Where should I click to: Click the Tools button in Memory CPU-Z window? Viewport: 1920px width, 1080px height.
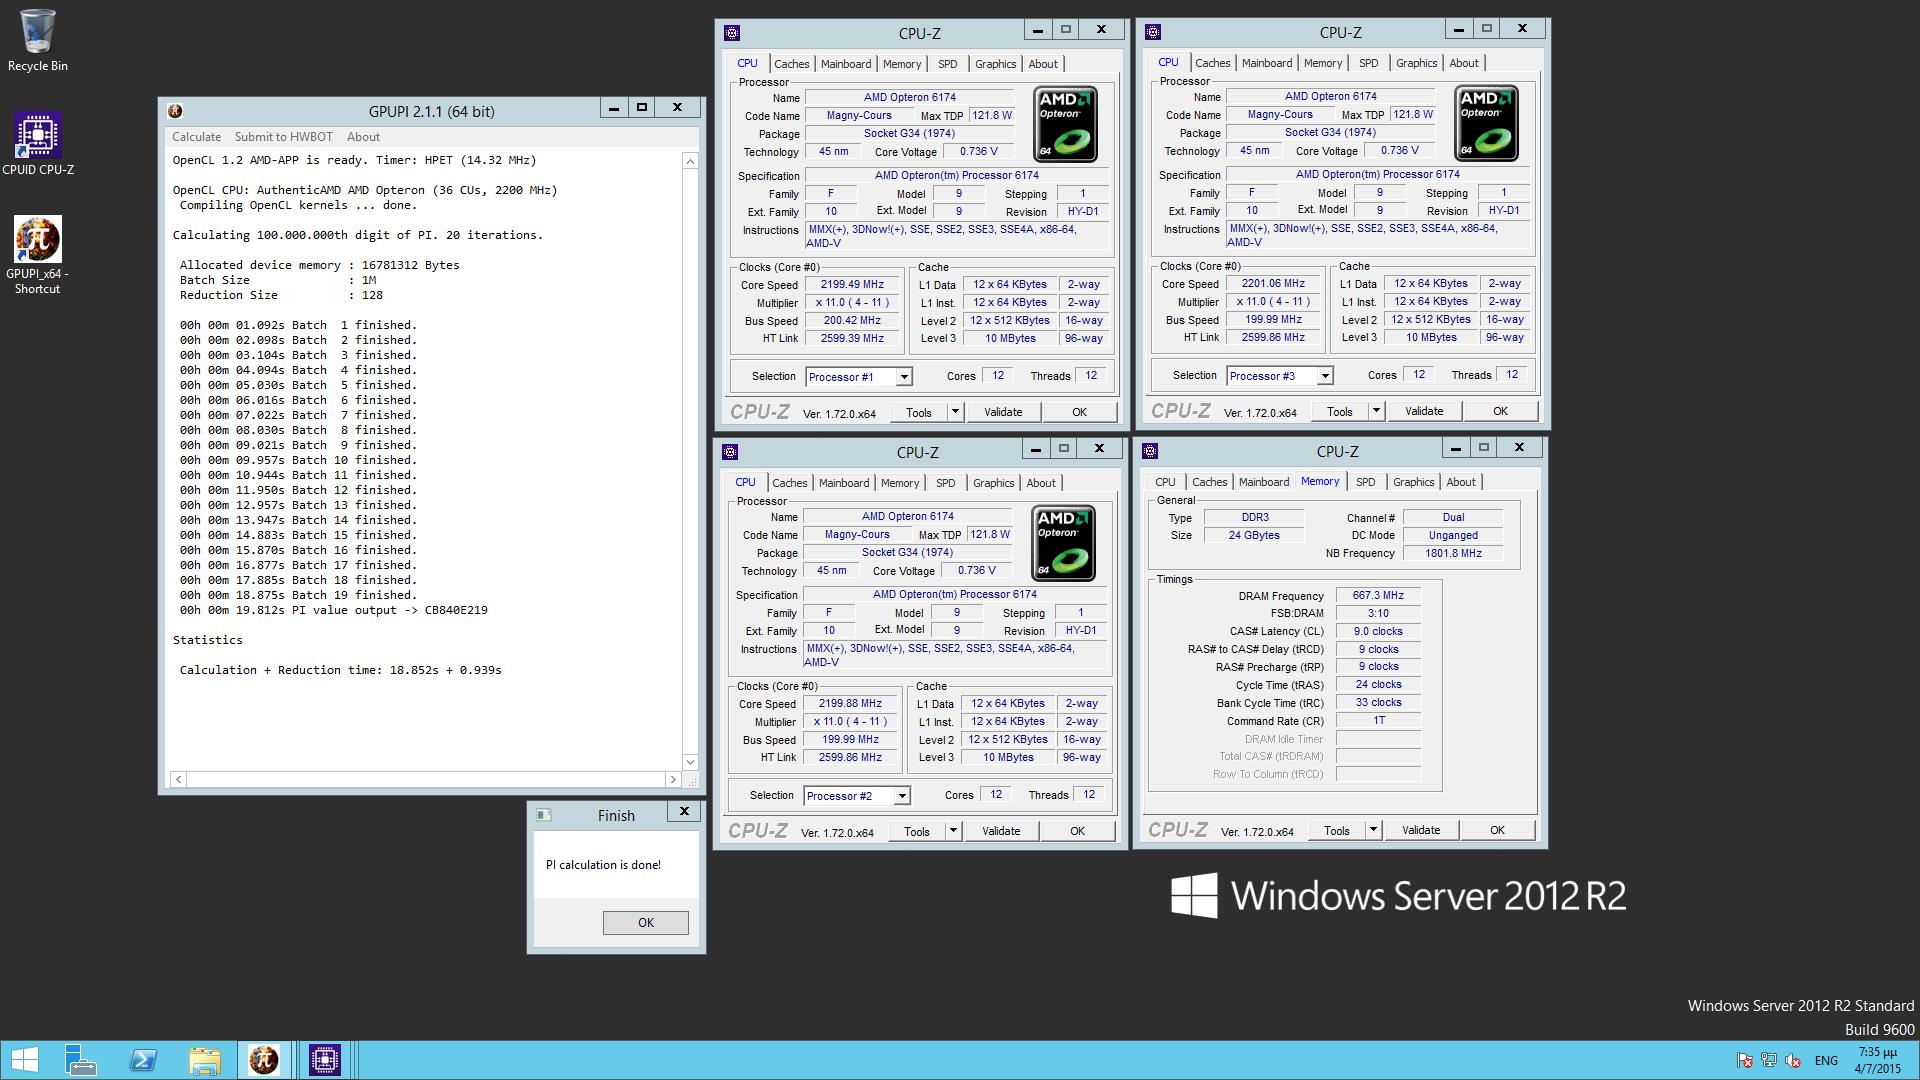pyautogui.click(x=1336, y=830)
